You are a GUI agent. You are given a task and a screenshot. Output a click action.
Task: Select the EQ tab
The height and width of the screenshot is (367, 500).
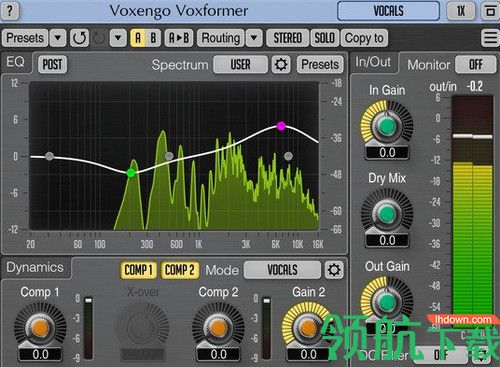(16, 62)
